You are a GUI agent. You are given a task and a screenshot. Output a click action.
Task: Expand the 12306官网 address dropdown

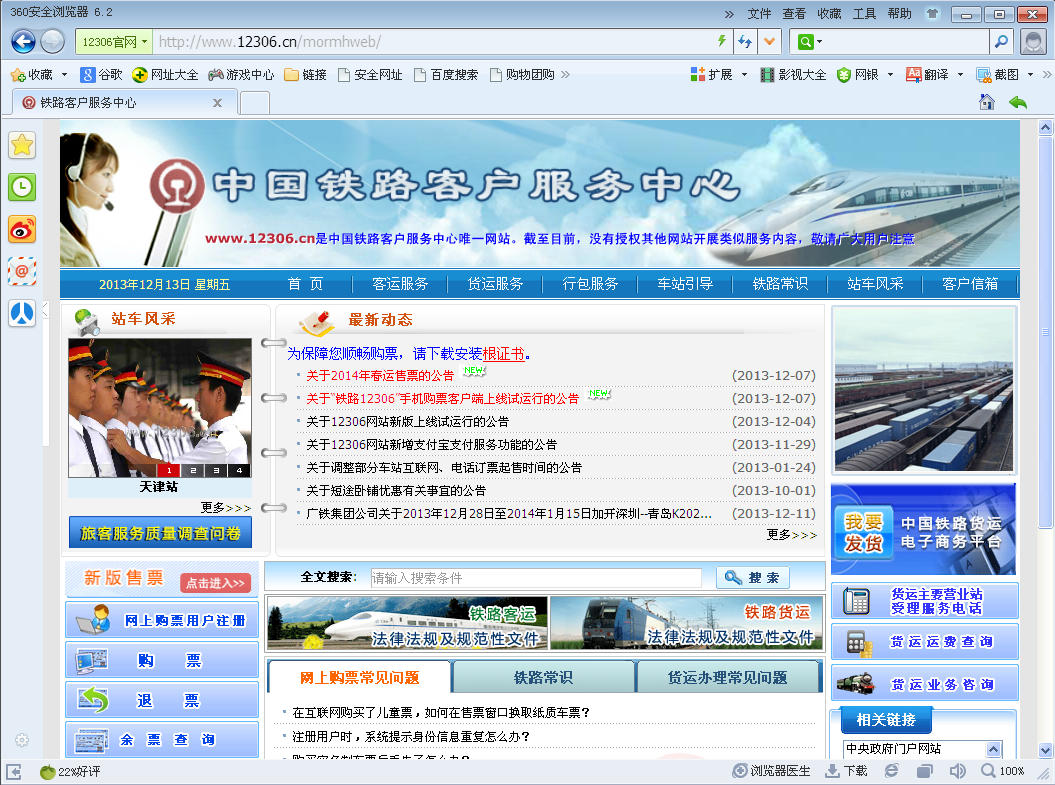(x=144, y=42)
